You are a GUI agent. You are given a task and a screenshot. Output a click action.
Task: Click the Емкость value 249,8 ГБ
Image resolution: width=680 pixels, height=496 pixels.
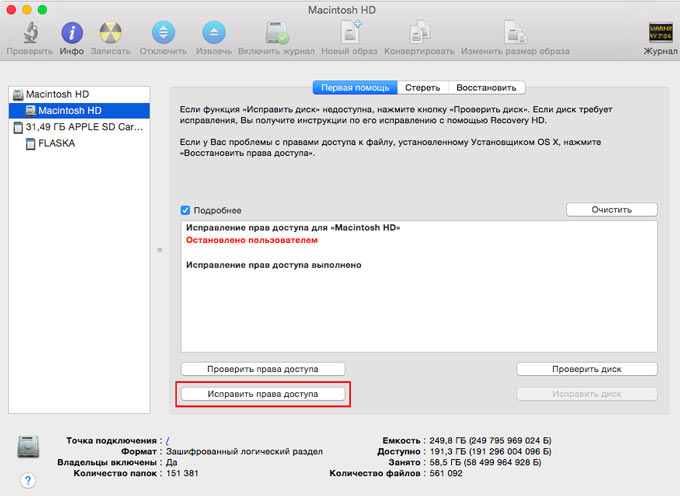click(x=490, y=441)
